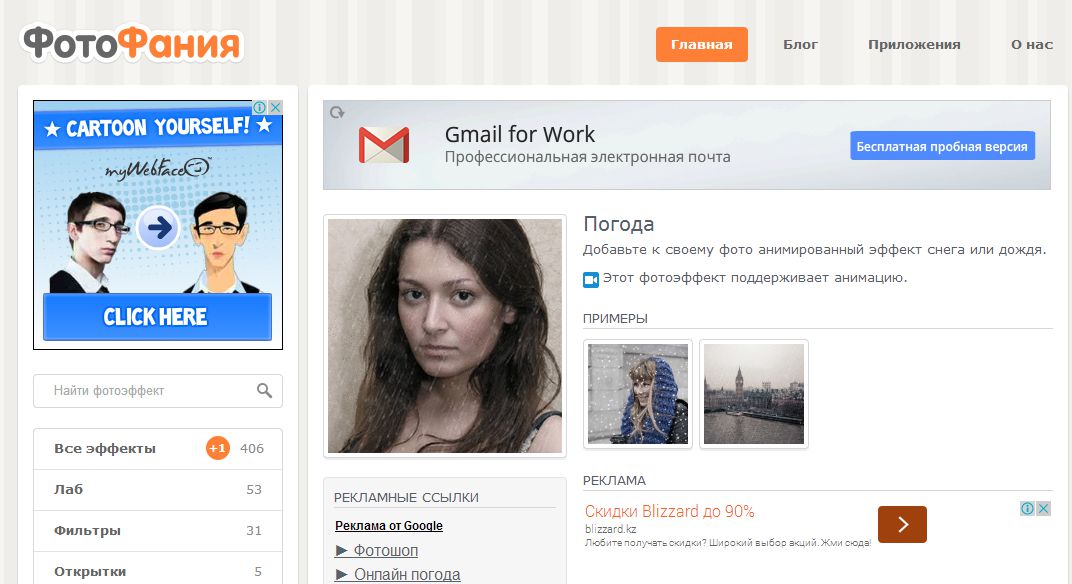Click the count 53 beside Лаб

254,490
